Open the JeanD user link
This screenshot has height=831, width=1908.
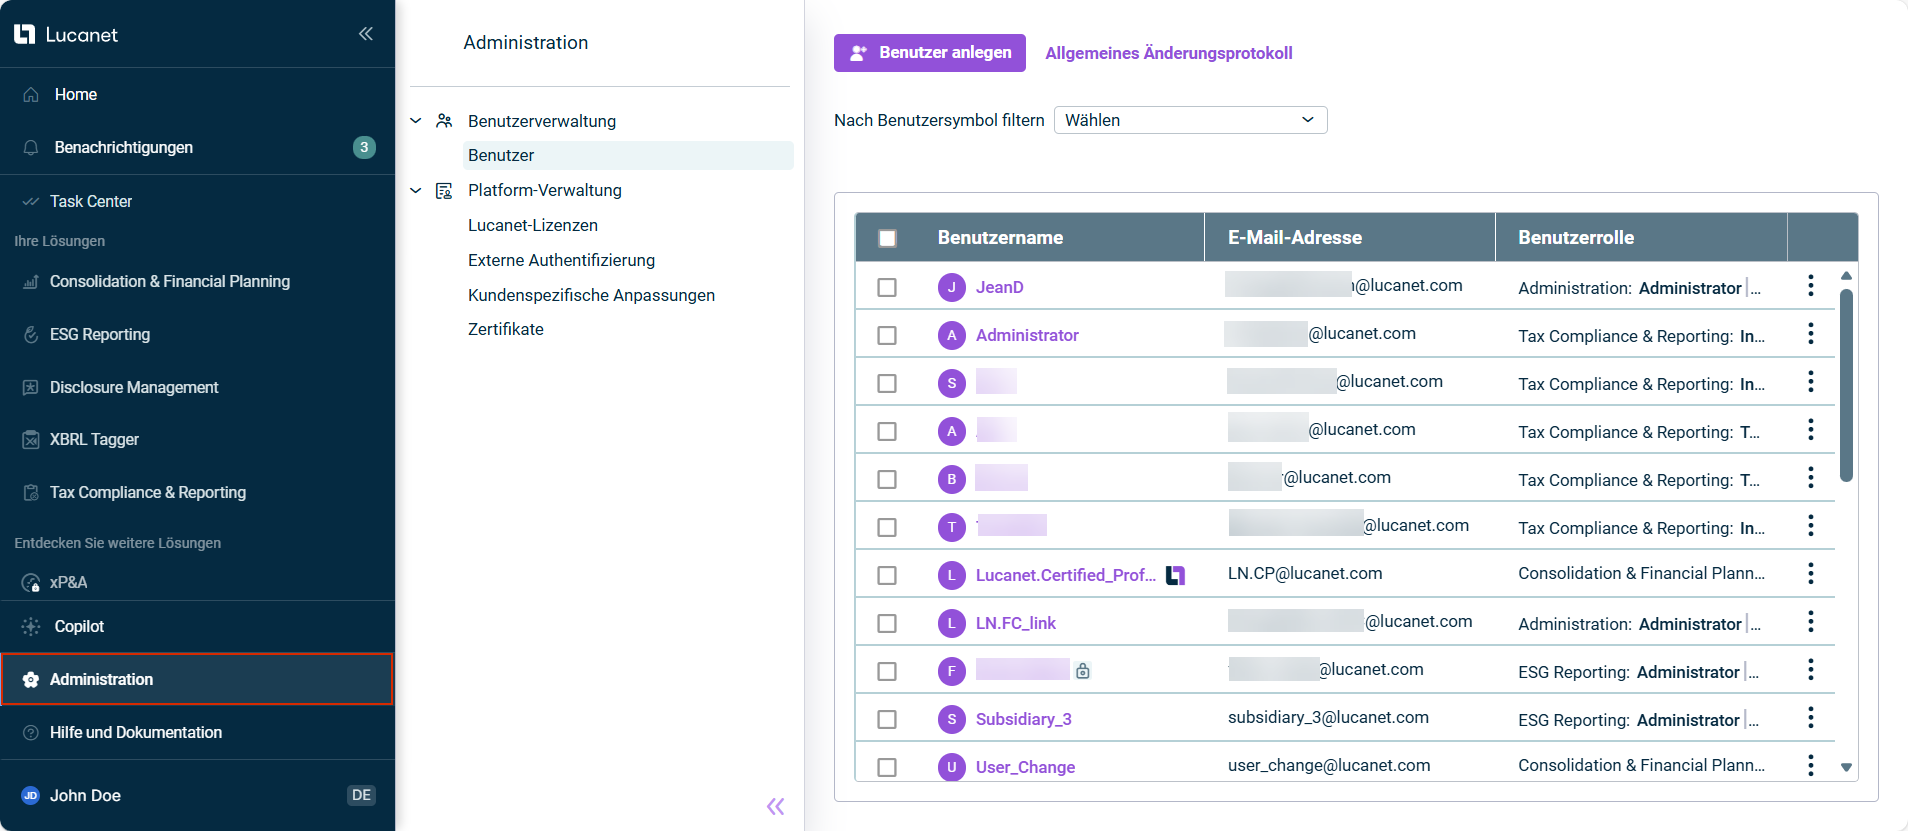click(1000, 287)
